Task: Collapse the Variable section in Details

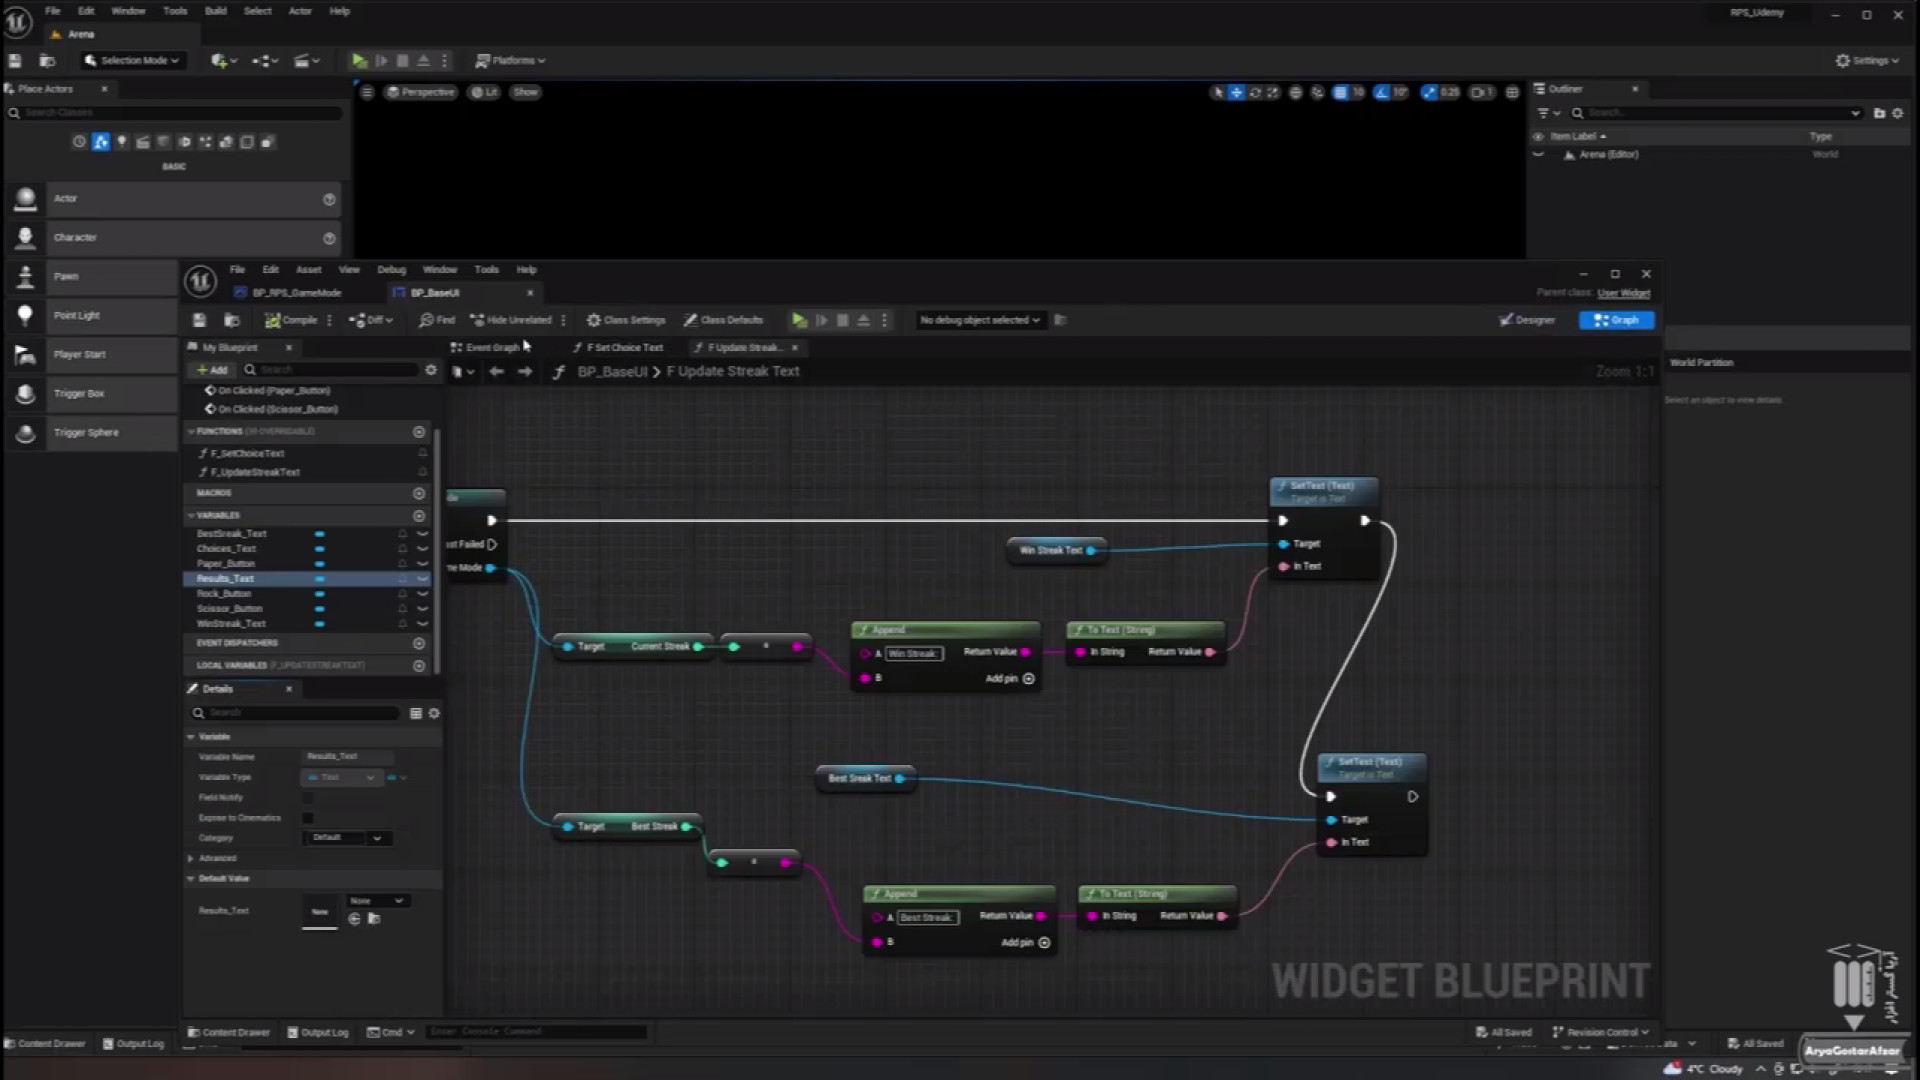Action: coord(191,737)
